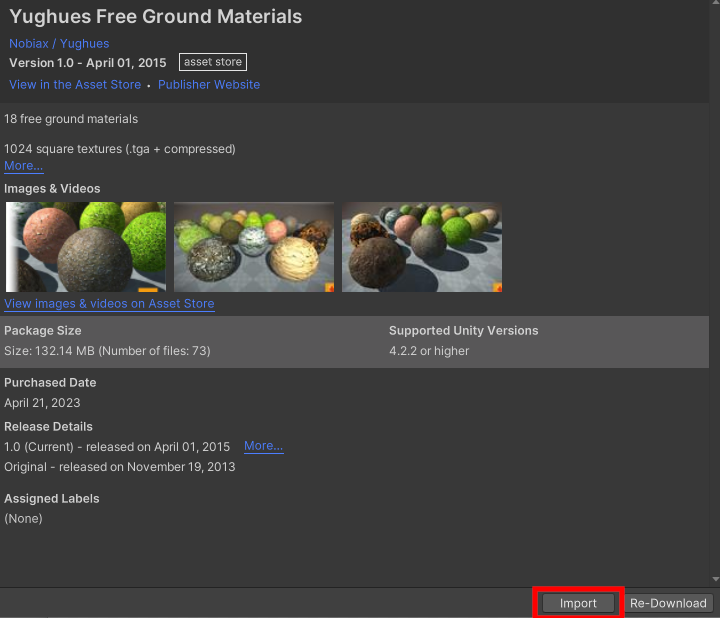Open the Nobiax / Yughues publisher link
The image size is (720, 618).
click(x=59, y=44)
